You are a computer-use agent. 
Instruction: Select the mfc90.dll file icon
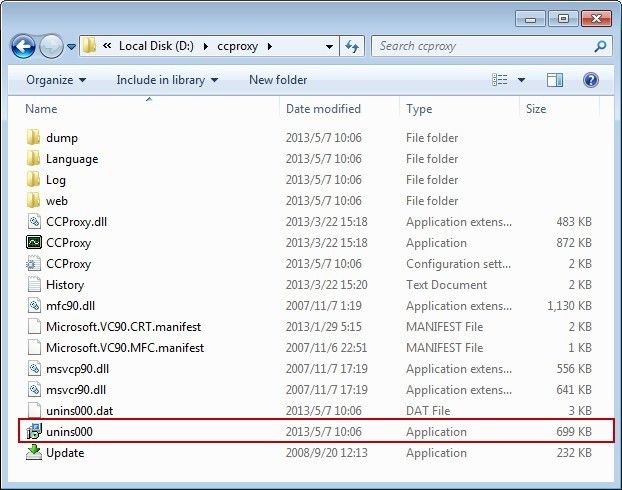tap(34, 306)
